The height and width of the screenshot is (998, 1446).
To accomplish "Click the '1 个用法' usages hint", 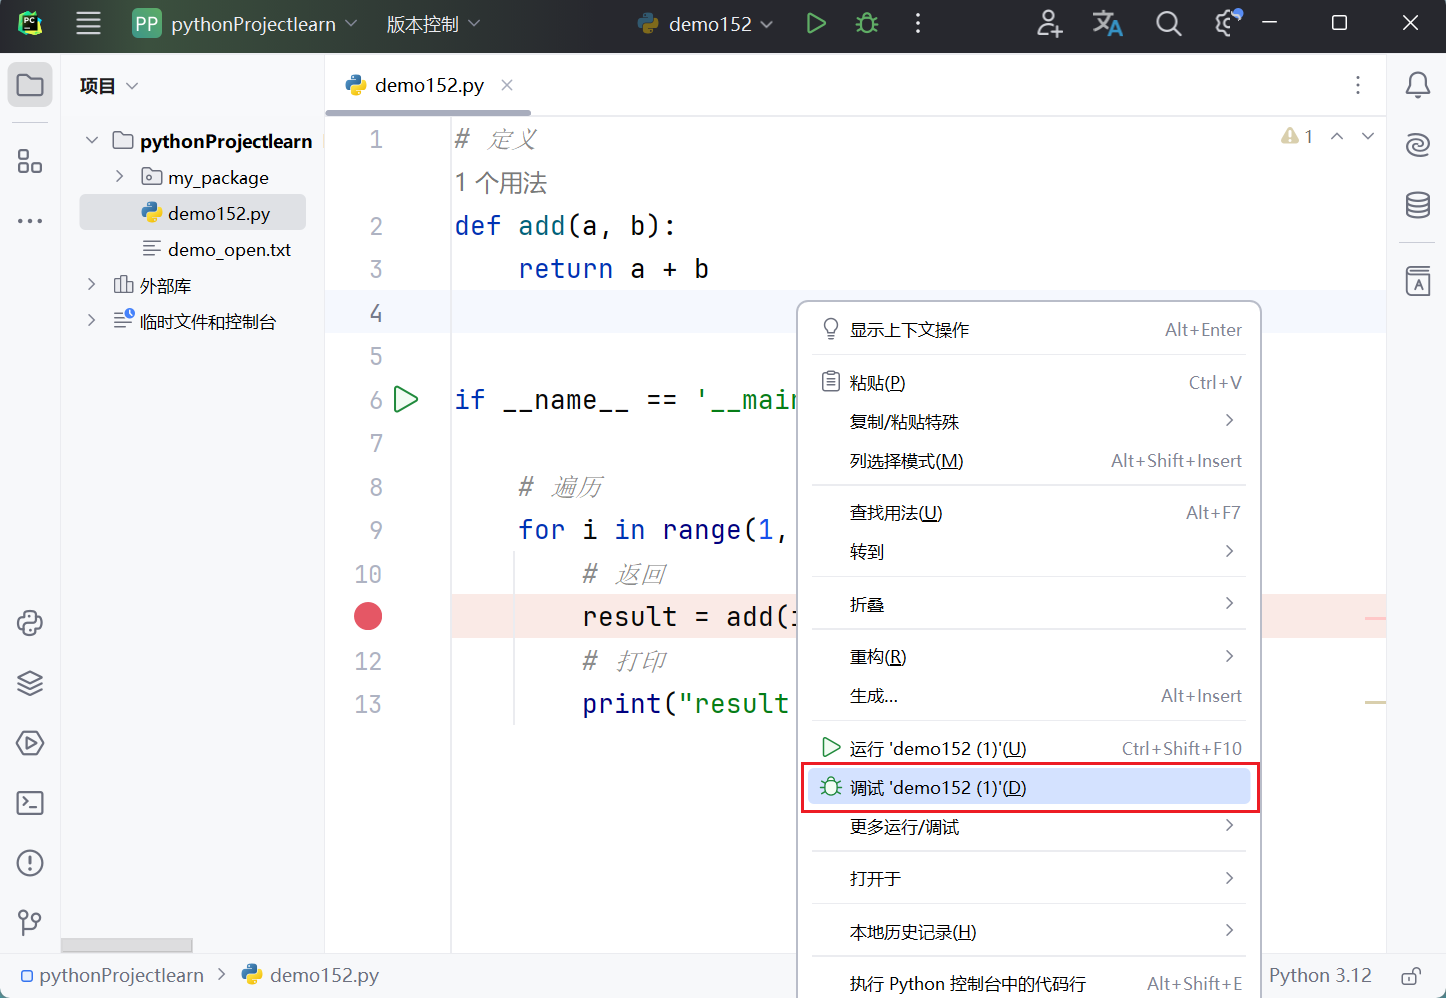I will (x=501, y=183).
